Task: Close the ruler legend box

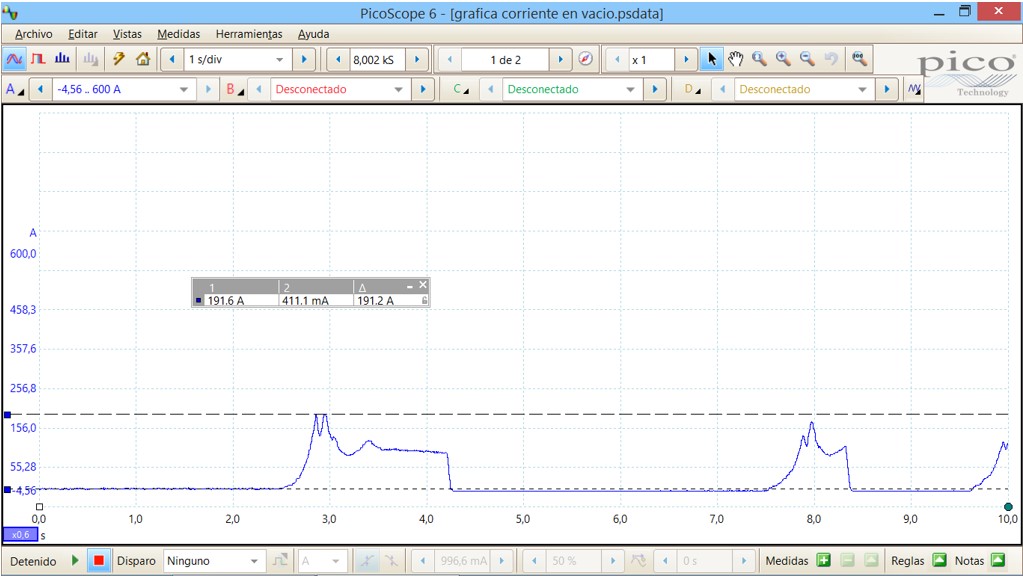Action: (423, 285)
